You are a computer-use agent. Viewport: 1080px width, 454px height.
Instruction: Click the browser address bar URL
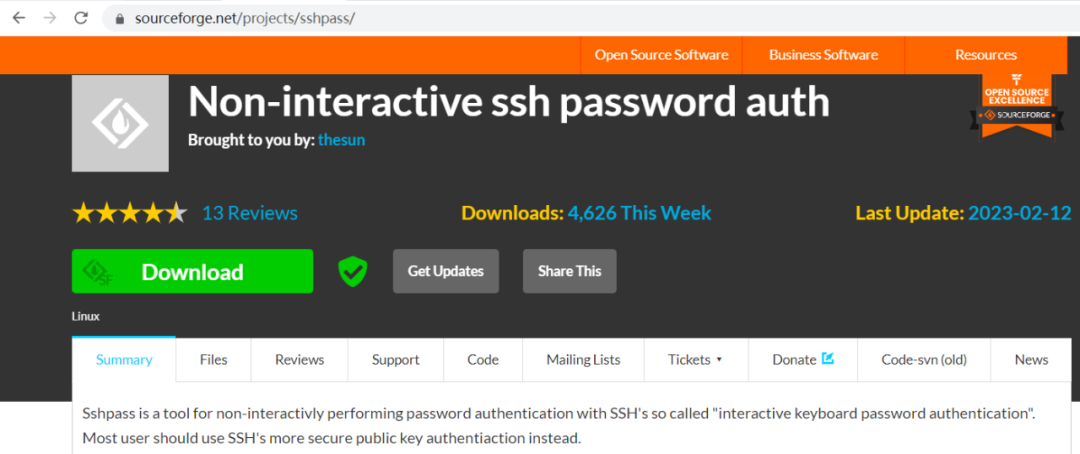tap(245, 19)
